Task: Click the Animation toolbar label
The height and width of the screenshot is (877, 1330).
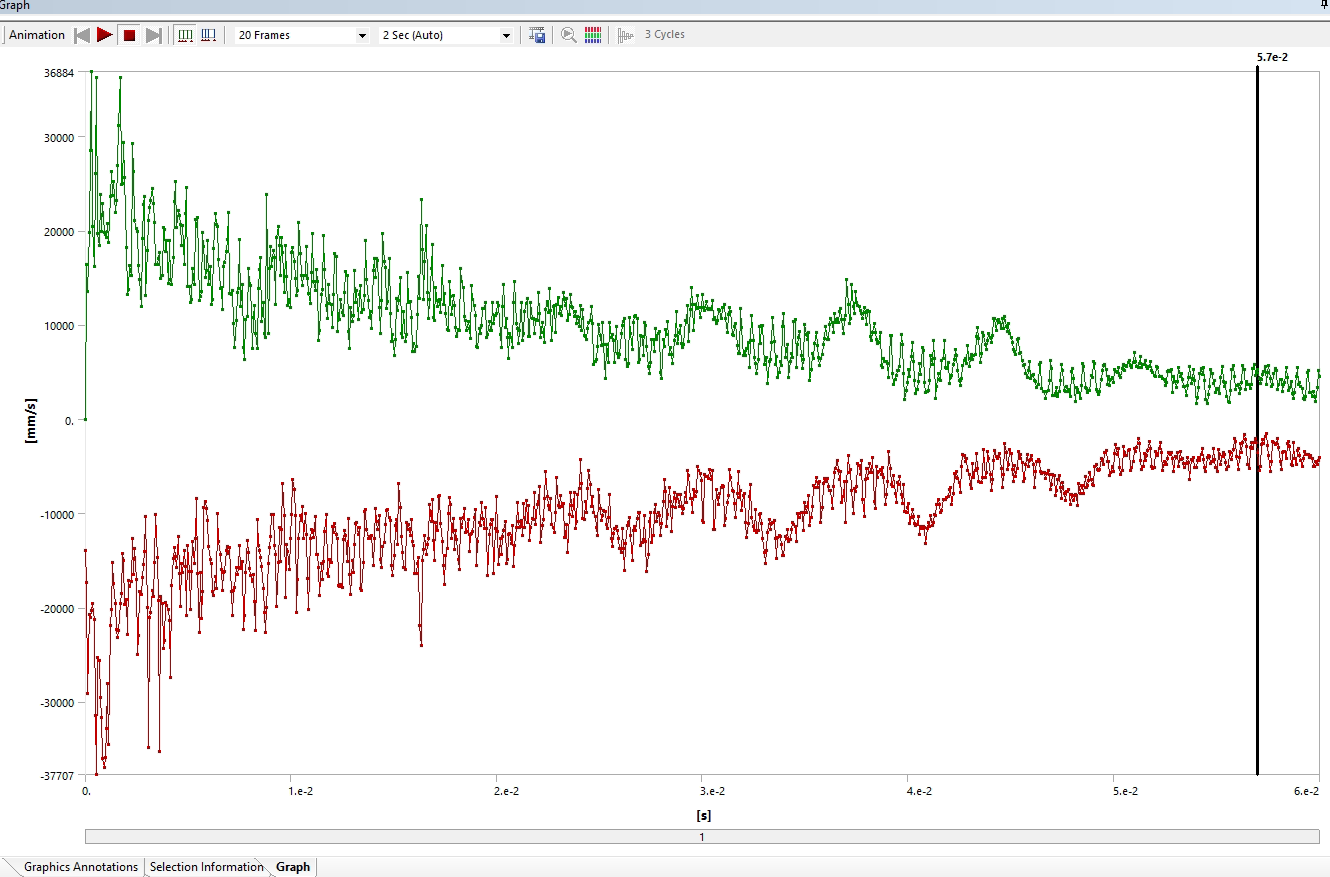Action: [x=37, y=35]
